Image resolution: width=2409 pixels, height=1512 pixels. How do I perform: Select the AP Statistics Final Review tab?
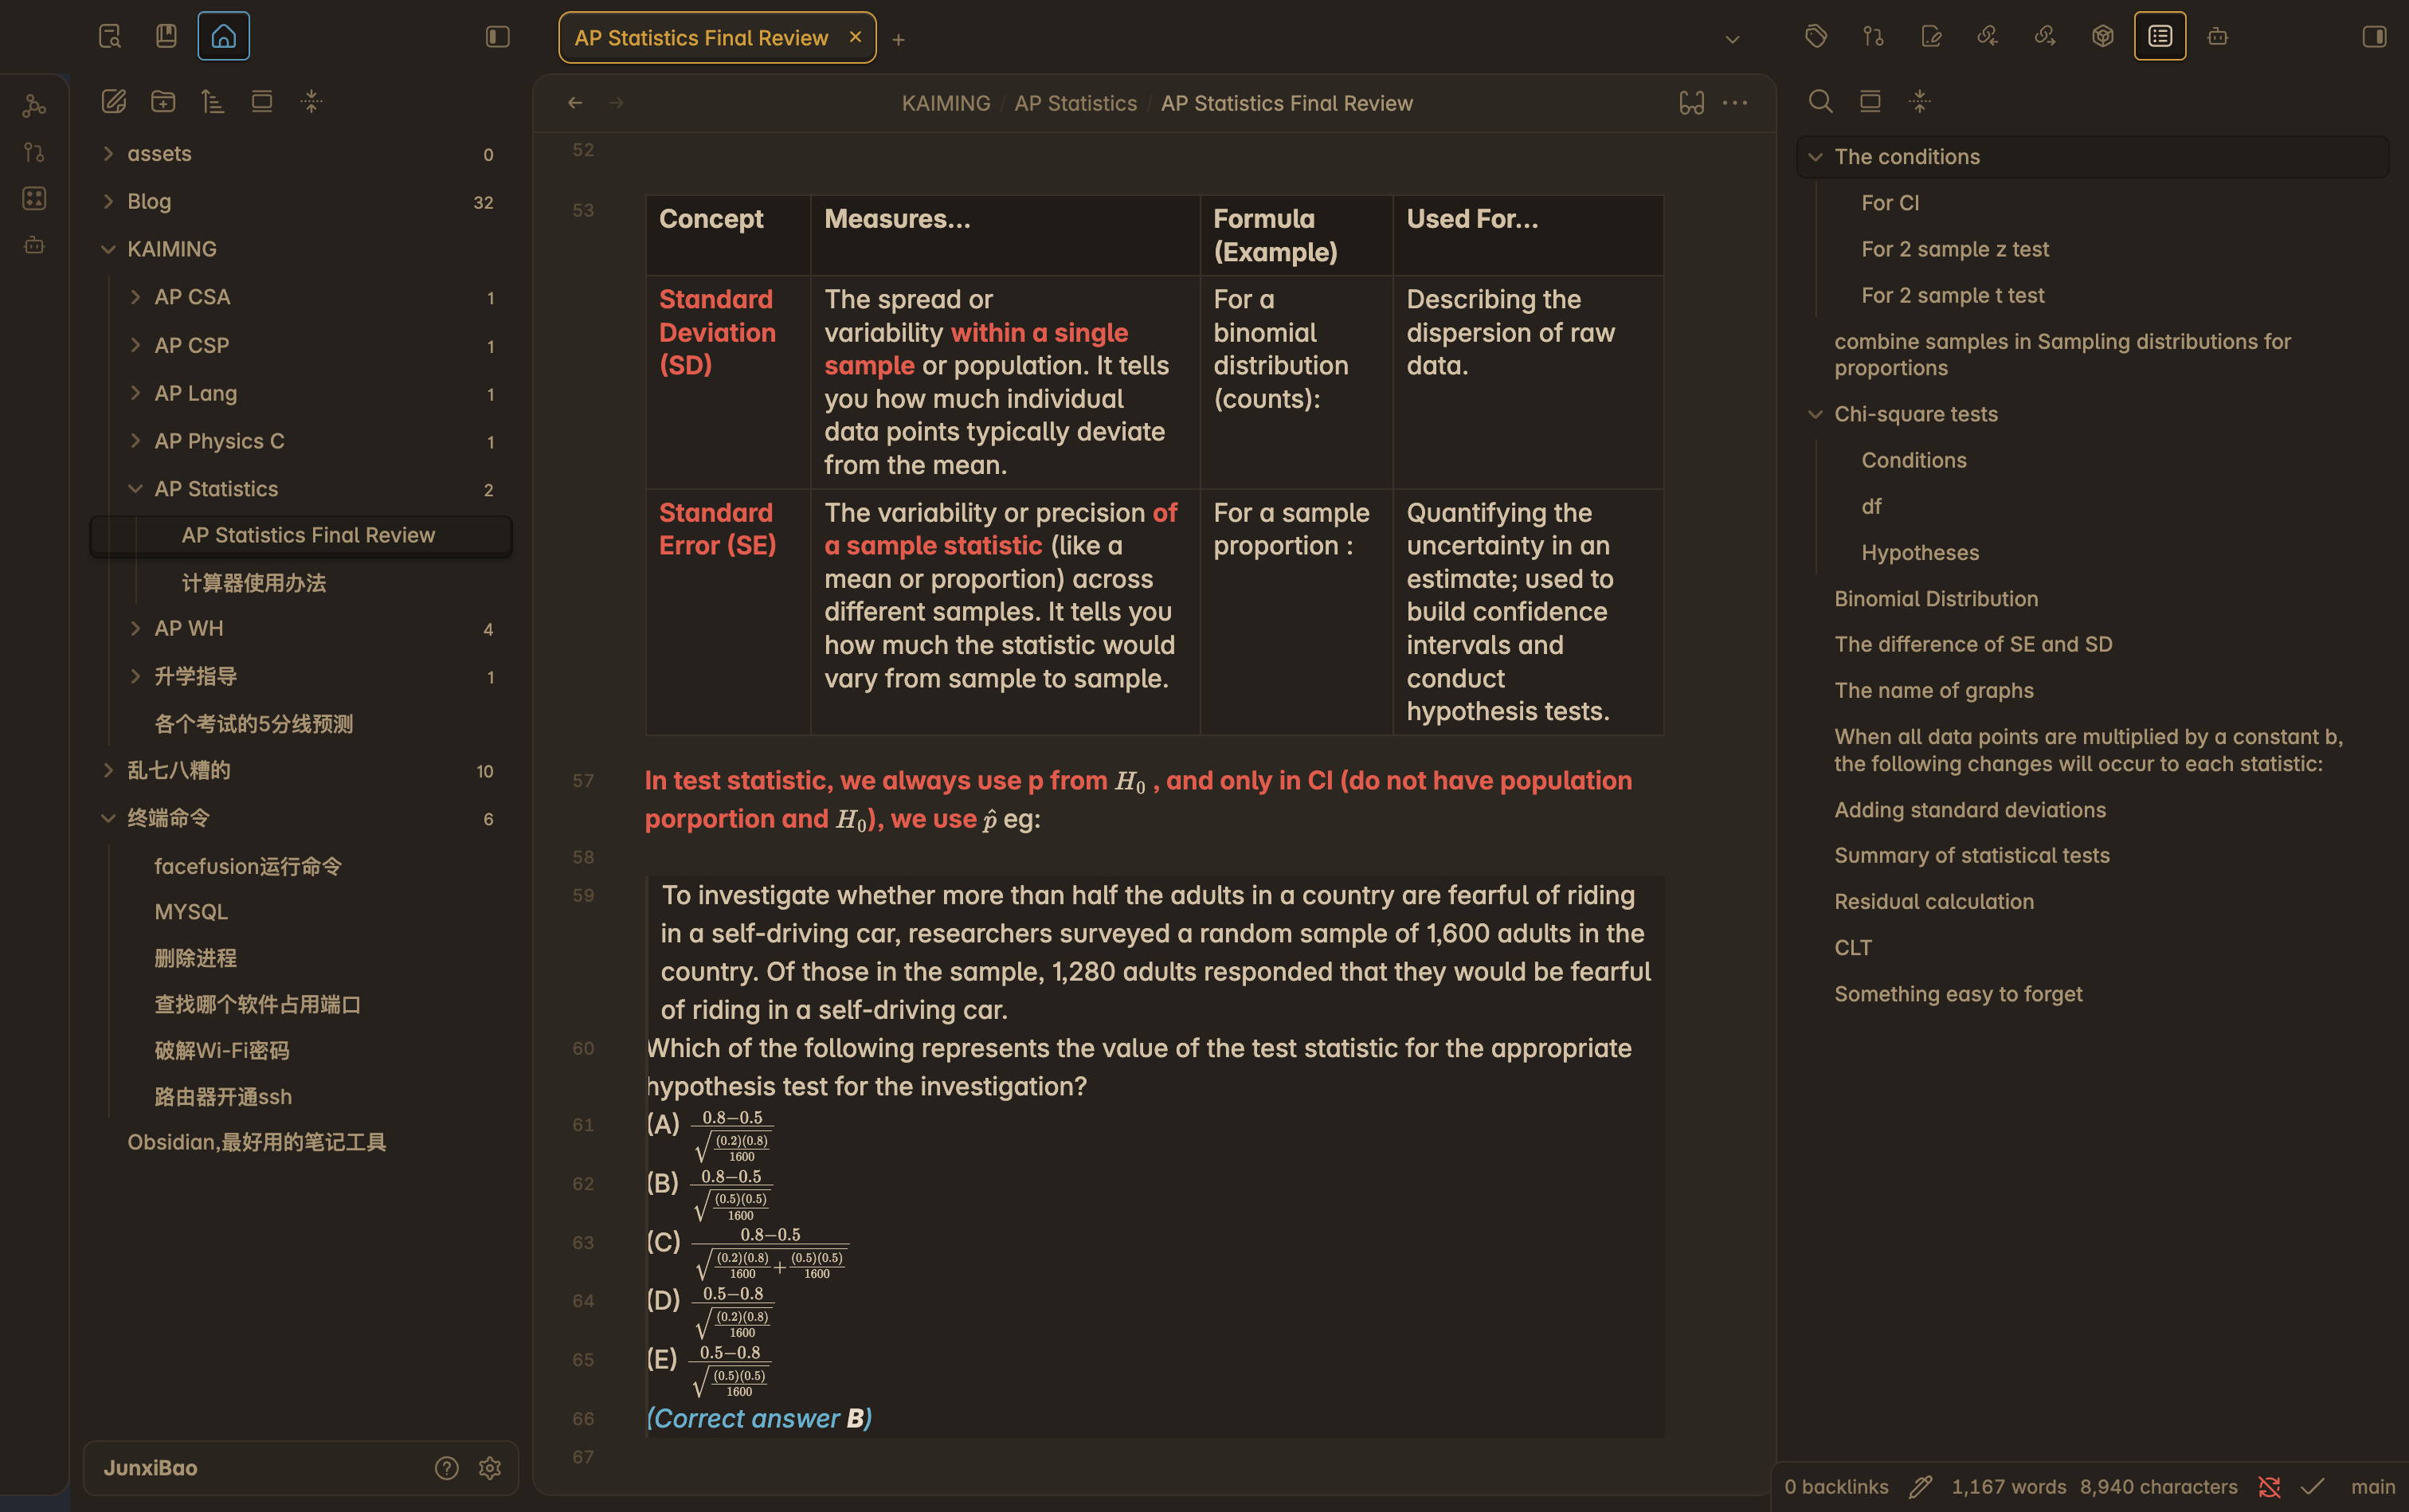point(700,38)
